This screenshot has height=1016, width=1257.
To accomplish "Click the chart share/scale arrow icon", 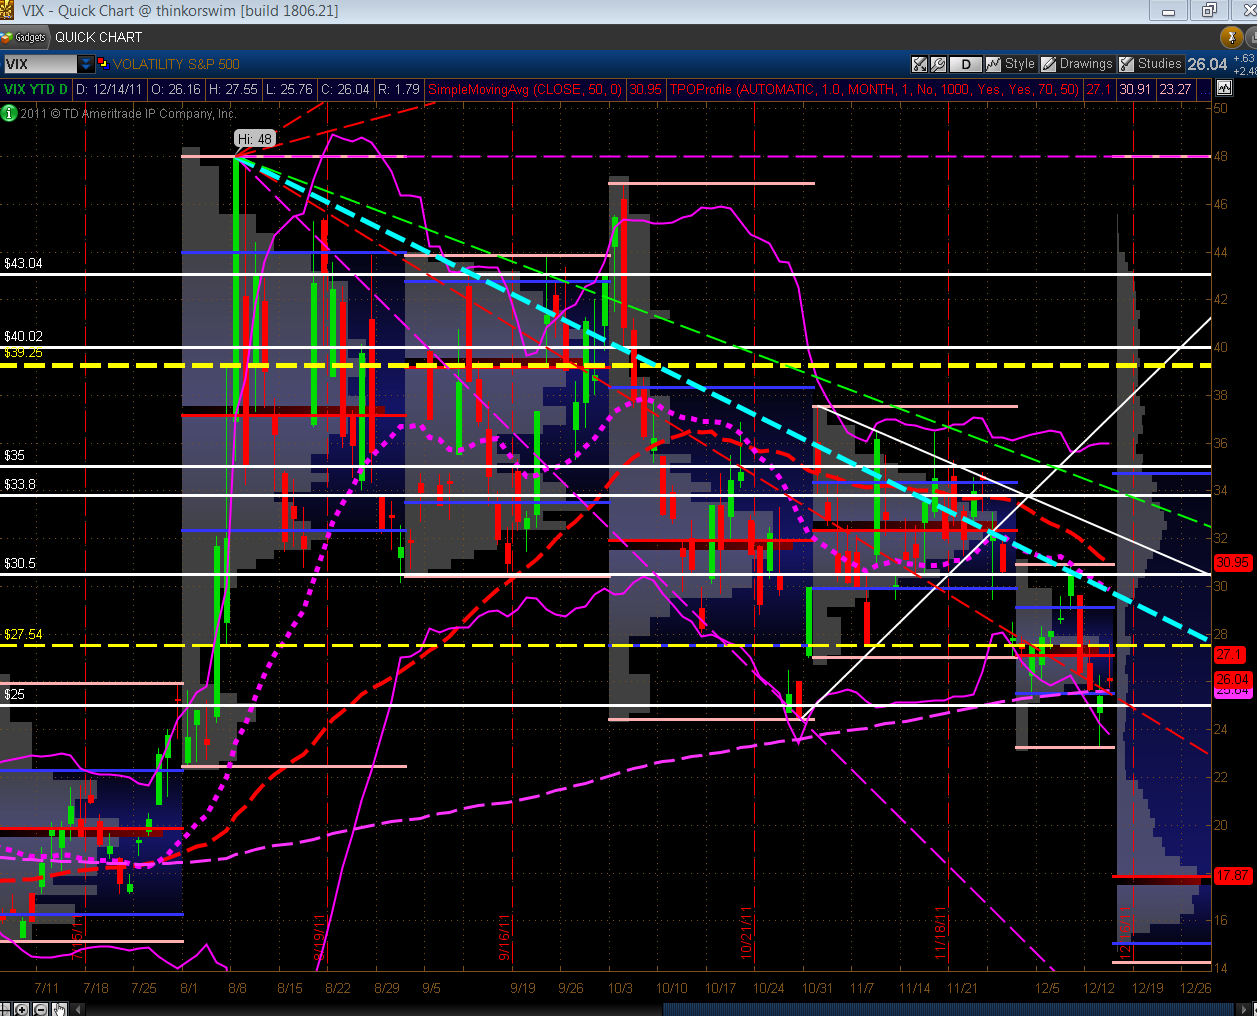I will click(x=920, y=64).
